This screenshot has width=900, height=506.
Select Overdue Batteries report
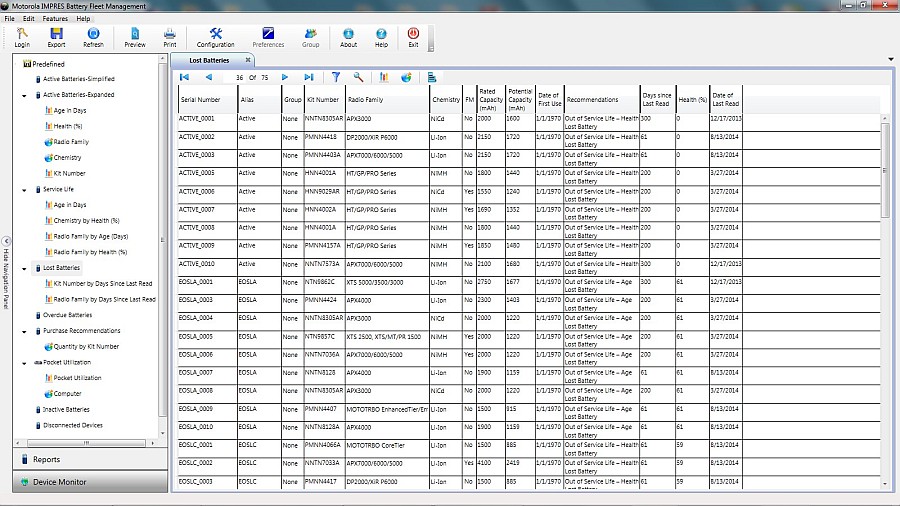click(64, 315)
